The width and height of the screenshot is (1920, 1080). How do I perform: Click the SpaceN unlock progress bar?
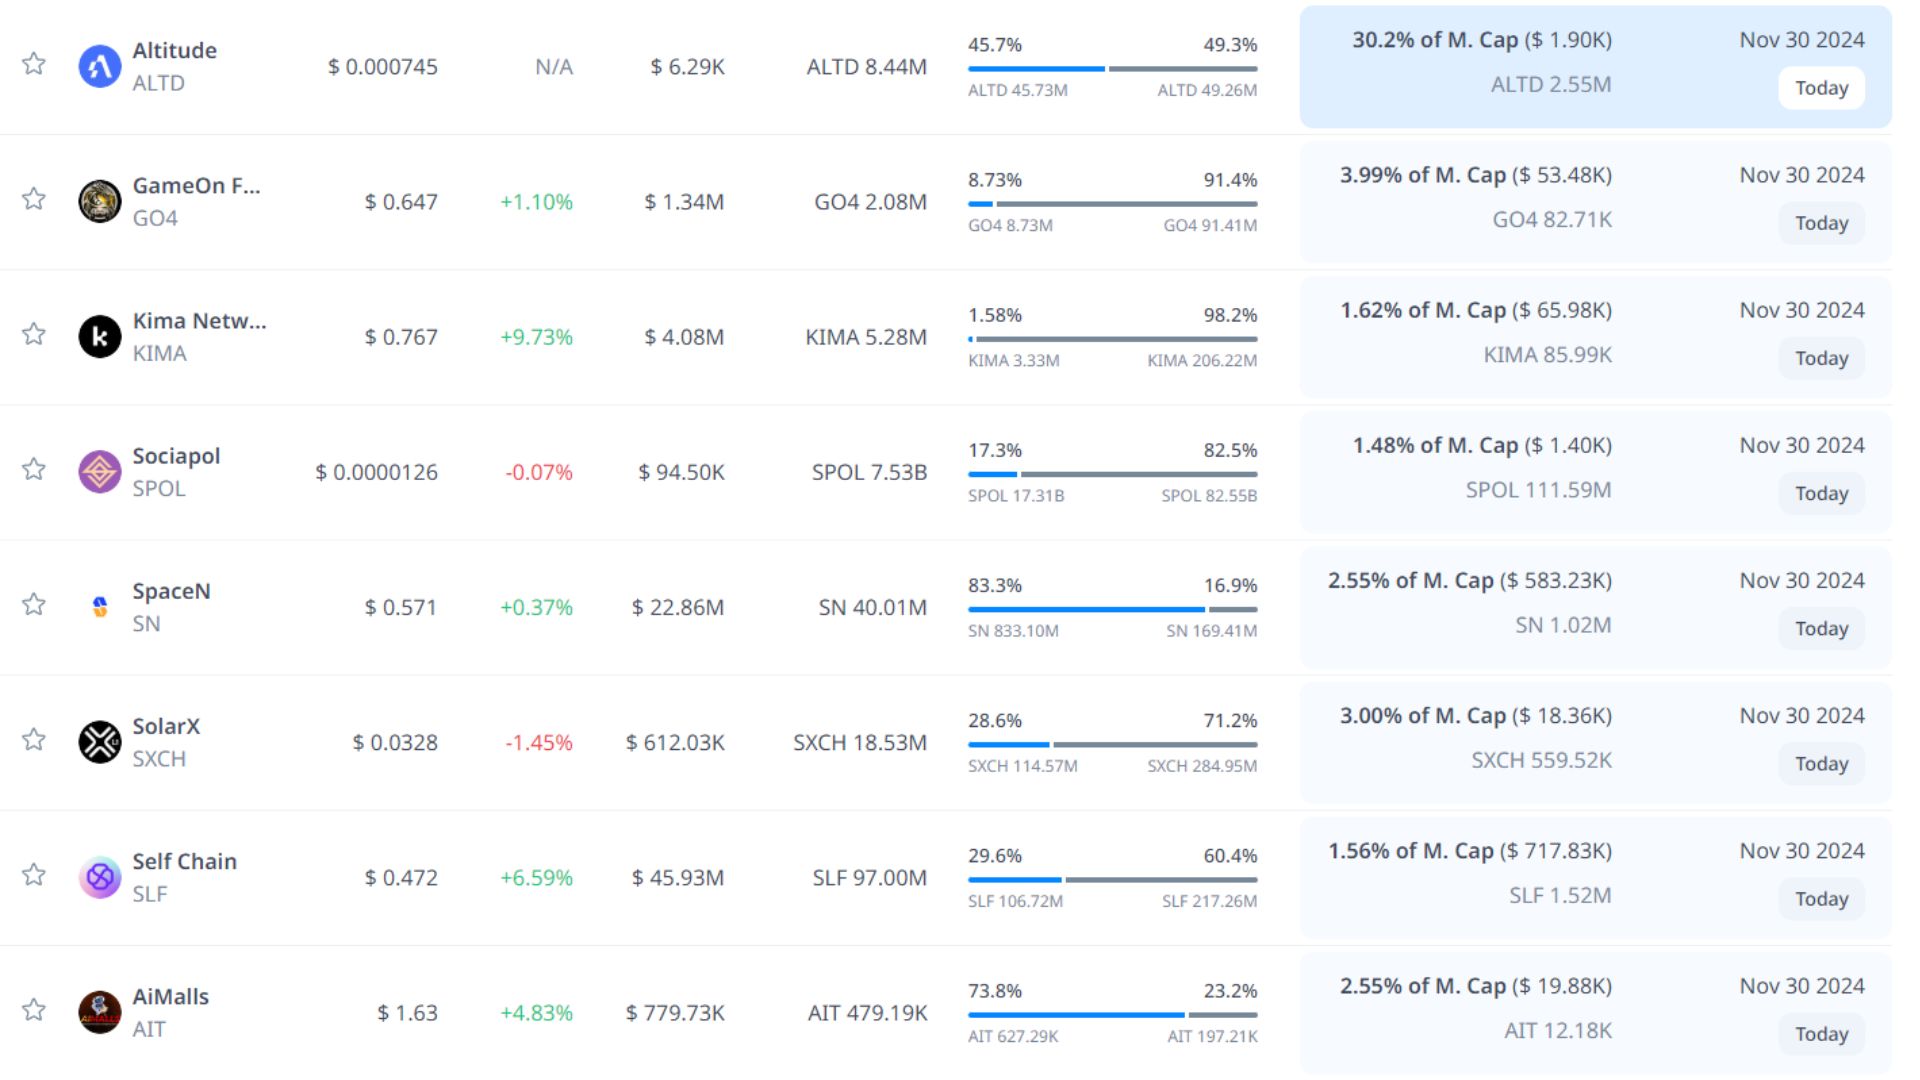click(x=1112, y=609)
